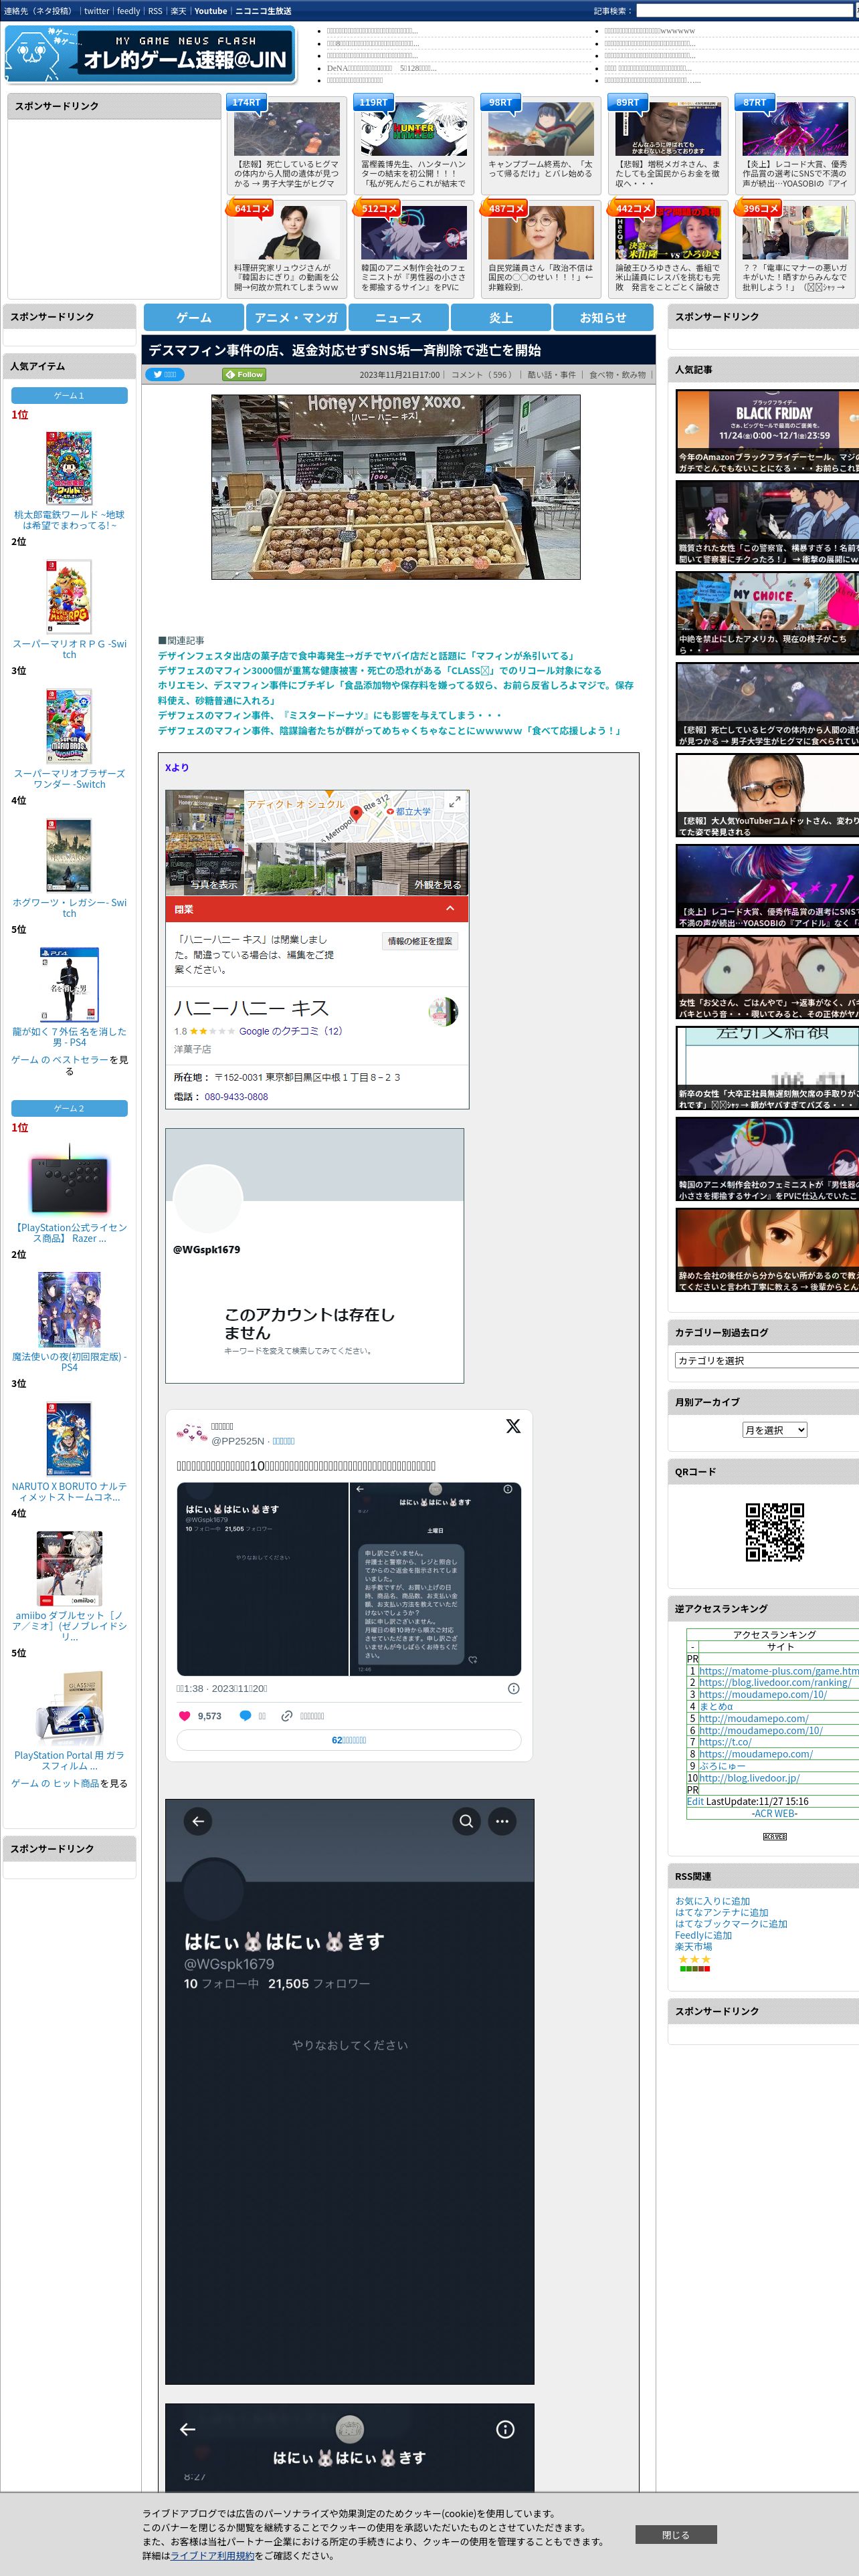Click the copy-link chain icon on tweet
The image size is (859, 2576).
tap(287, 1716)
